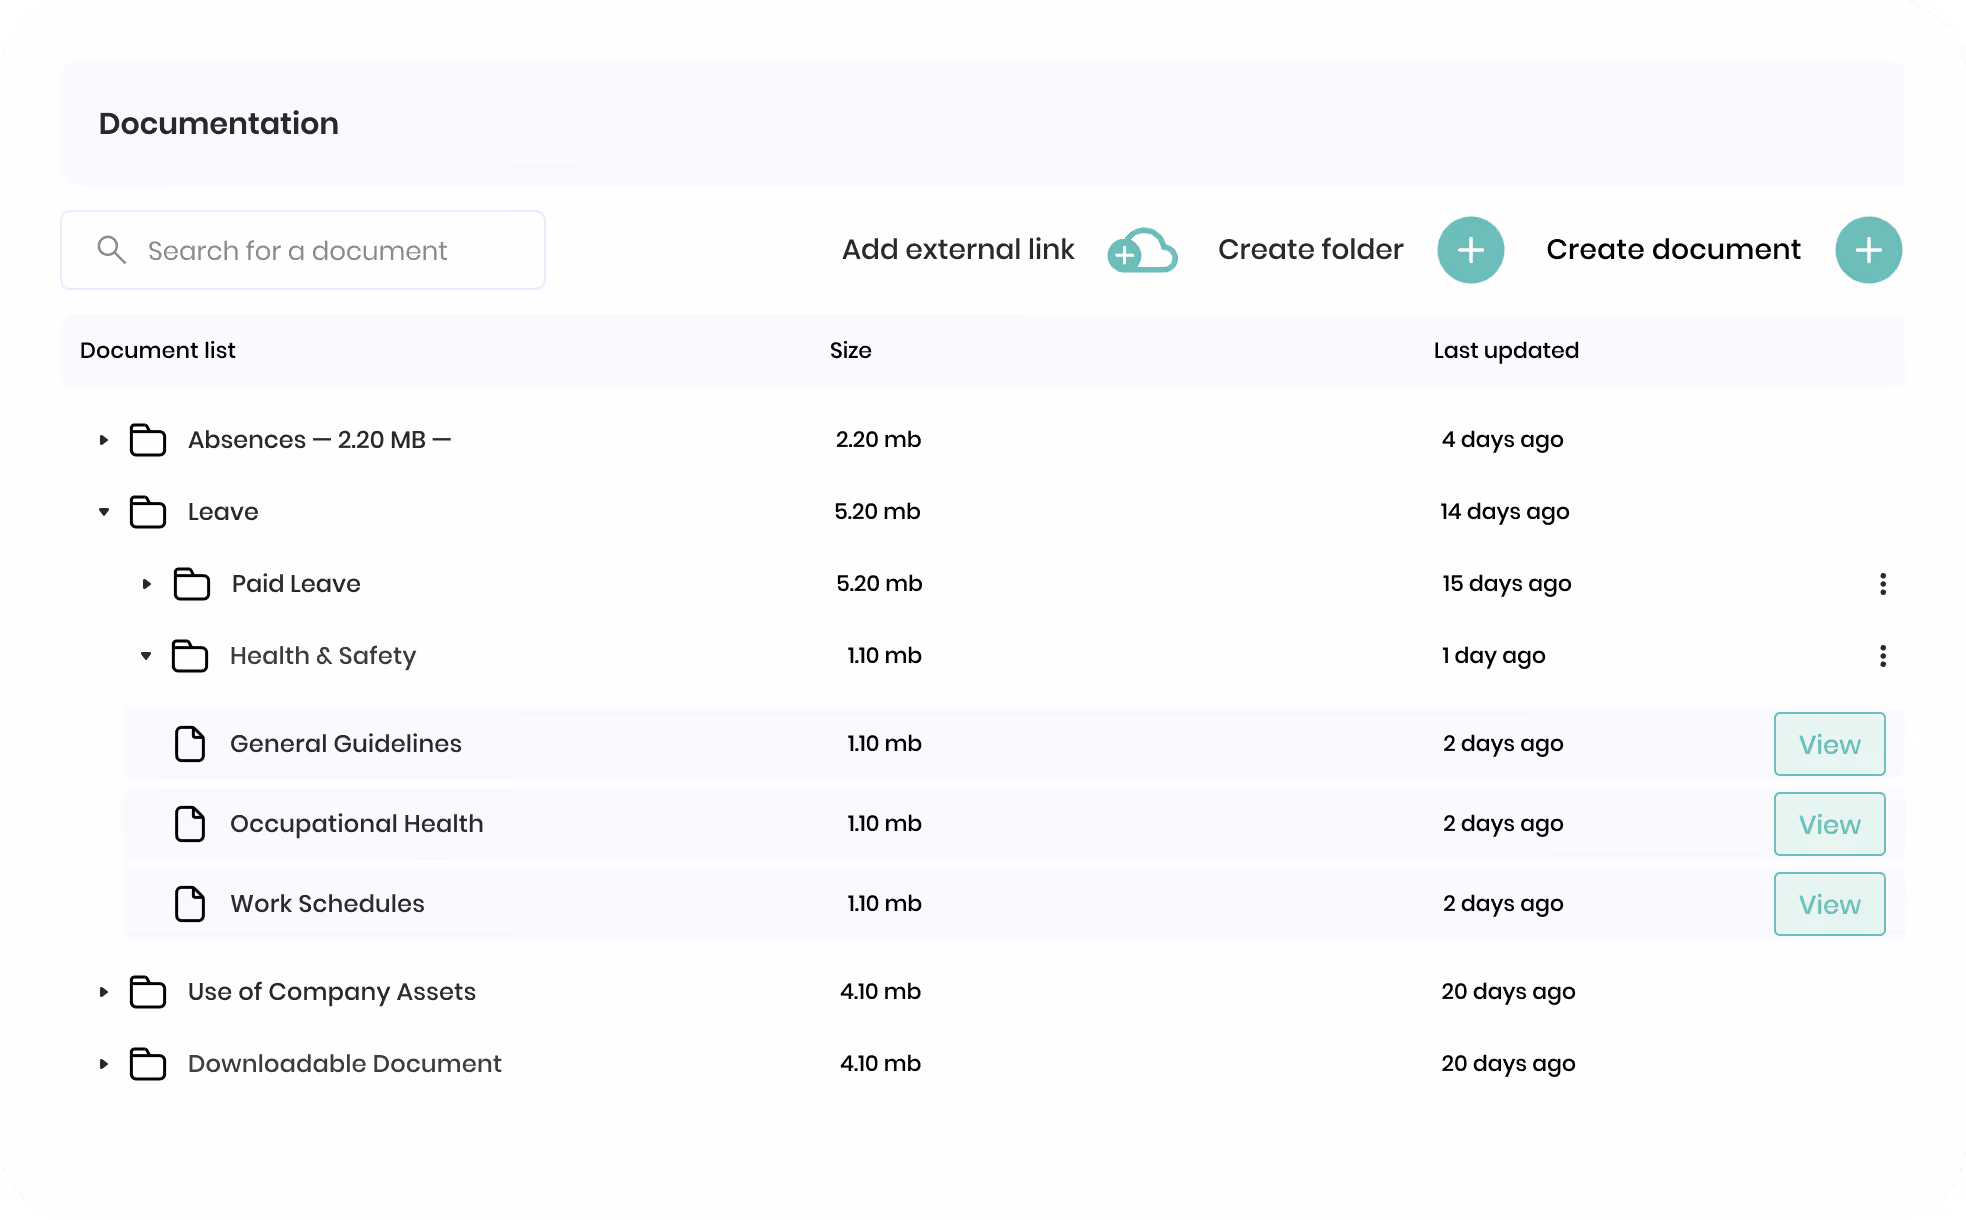The height and width of the screenshot is (1220, 1966).
Task: View the Occupational Health document
Action: point(1829,824)
